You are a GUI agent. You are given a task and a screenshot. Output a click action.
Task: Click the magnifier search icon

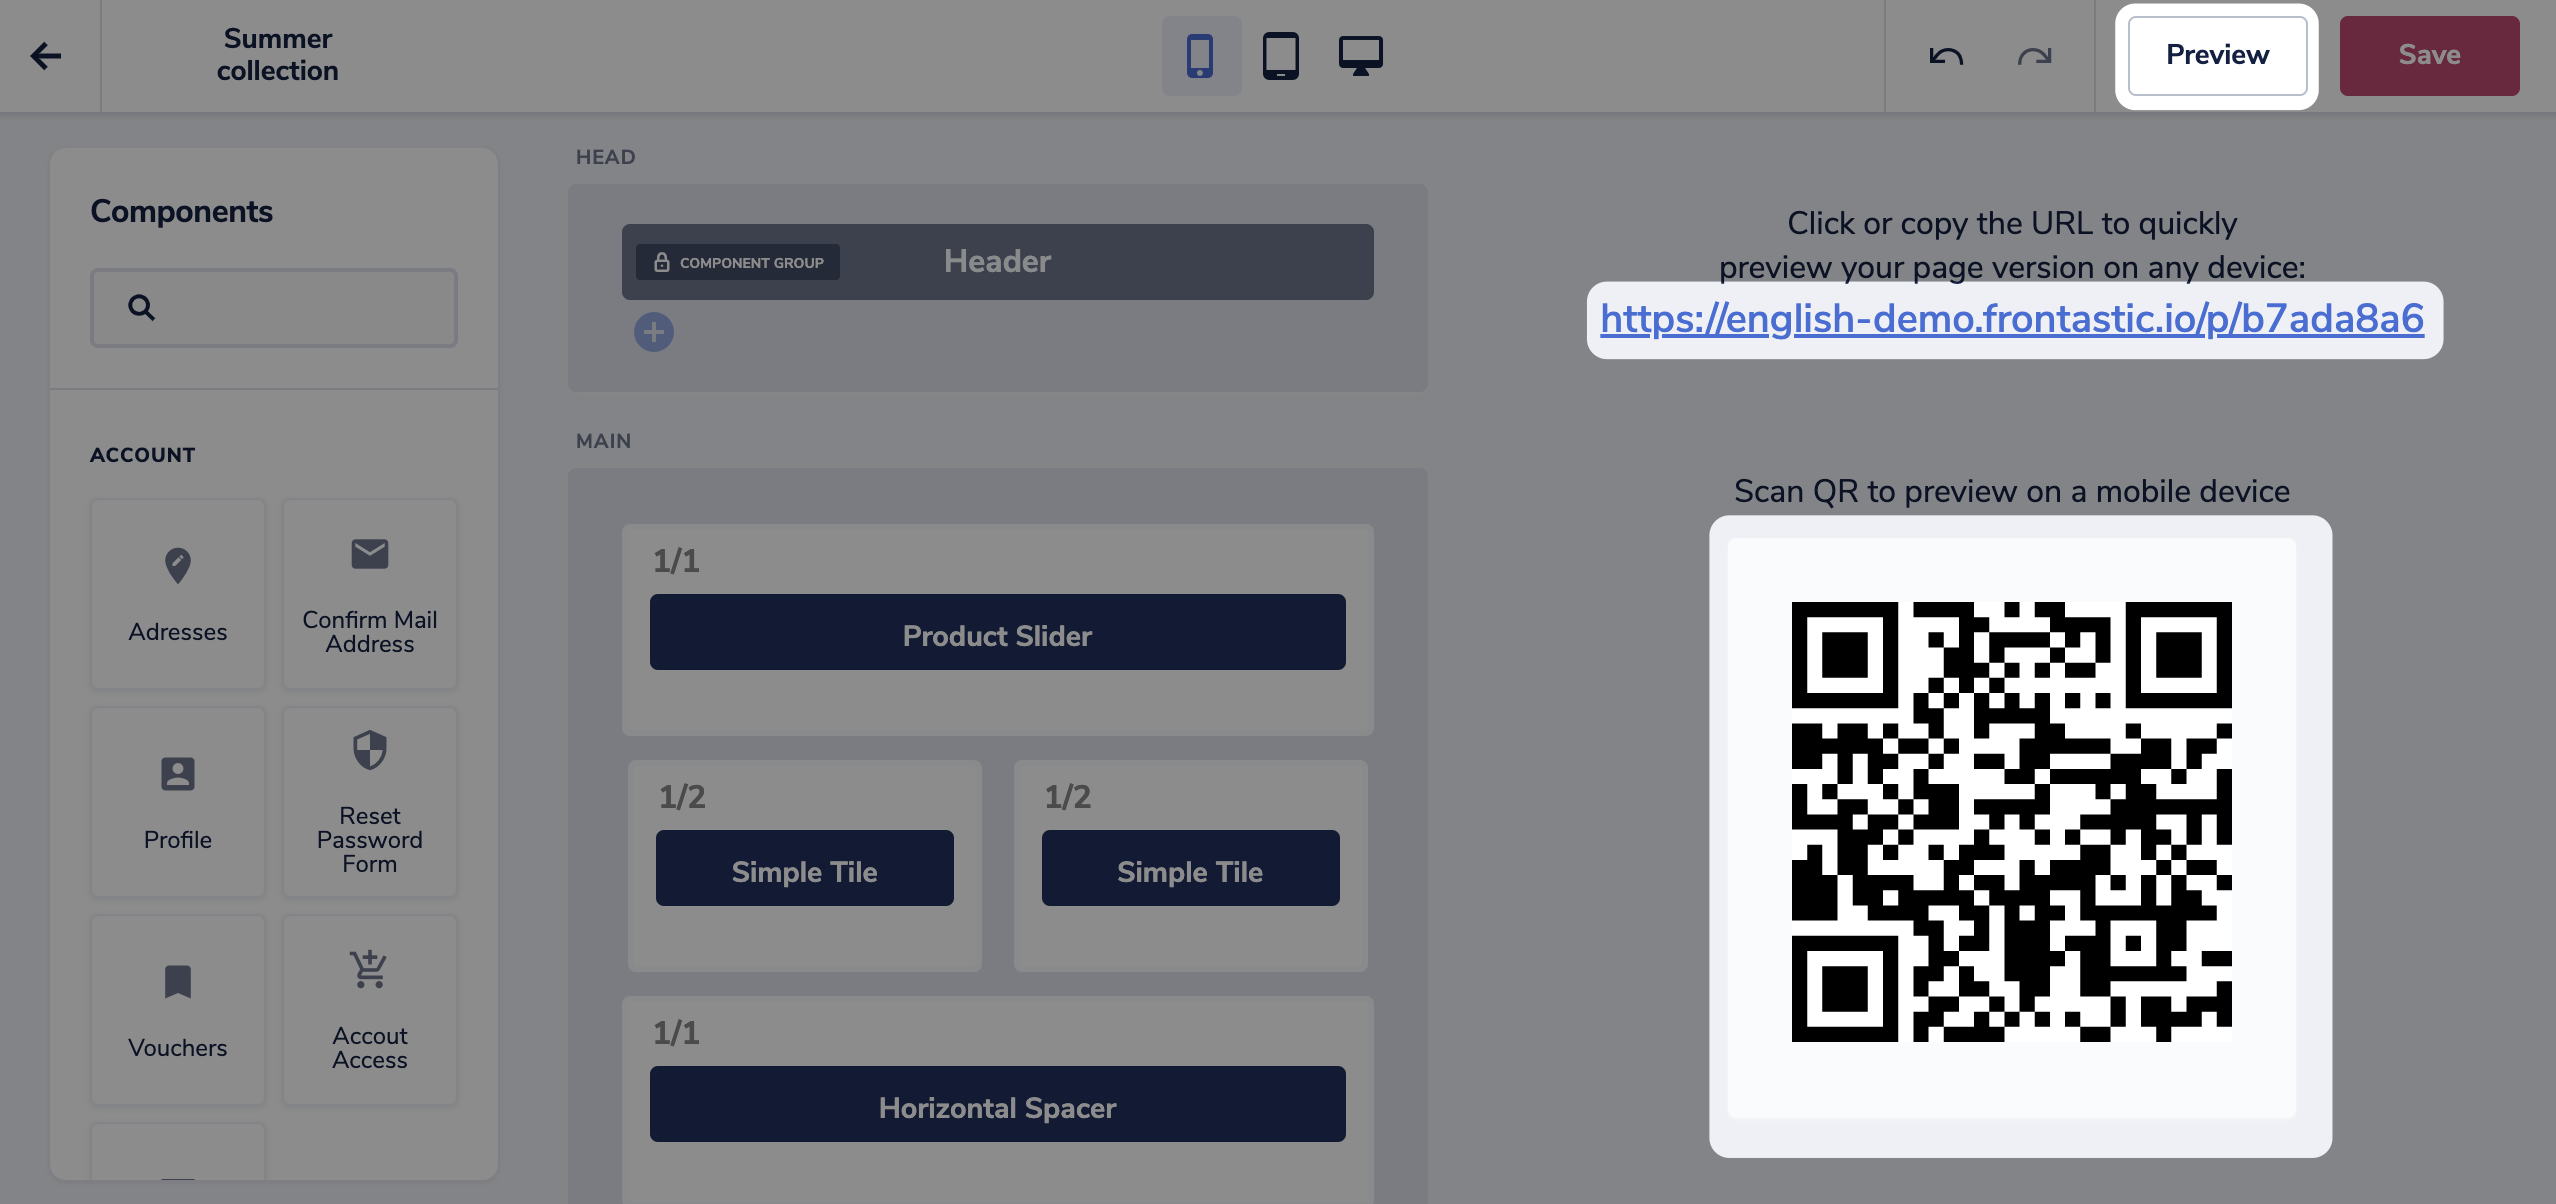[141, 308]
